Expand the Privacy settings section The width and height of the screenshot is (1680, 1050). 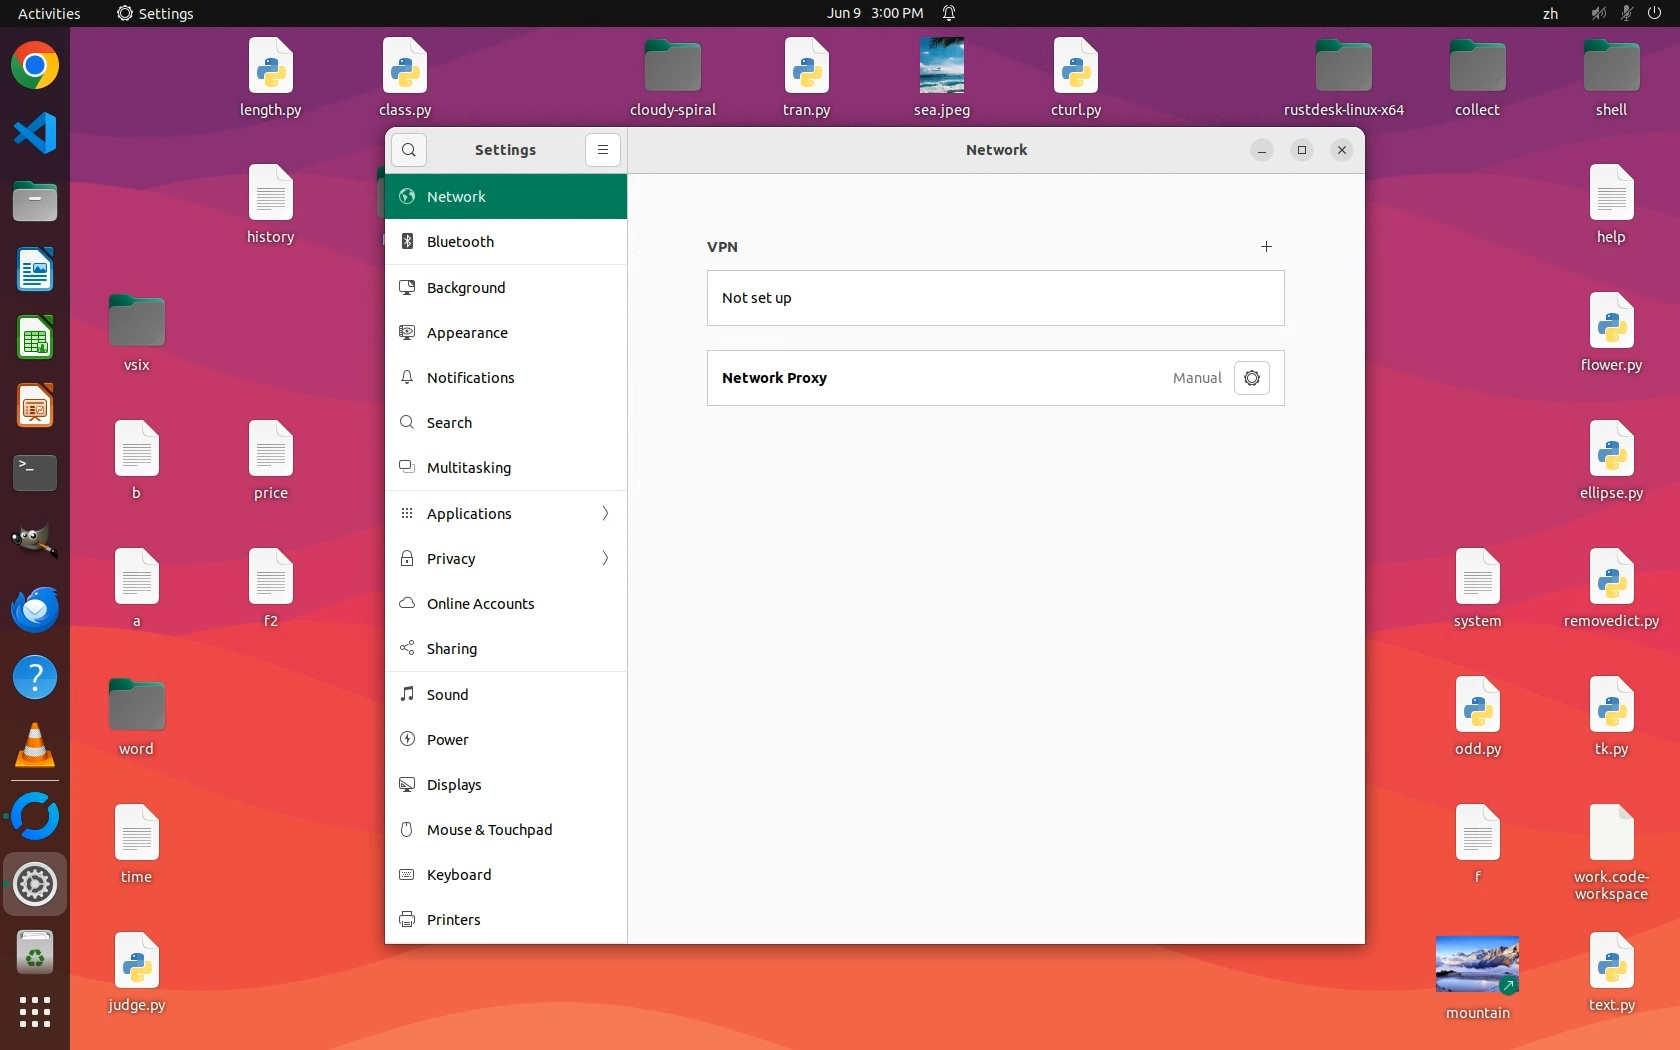click(x=505, y=559)
